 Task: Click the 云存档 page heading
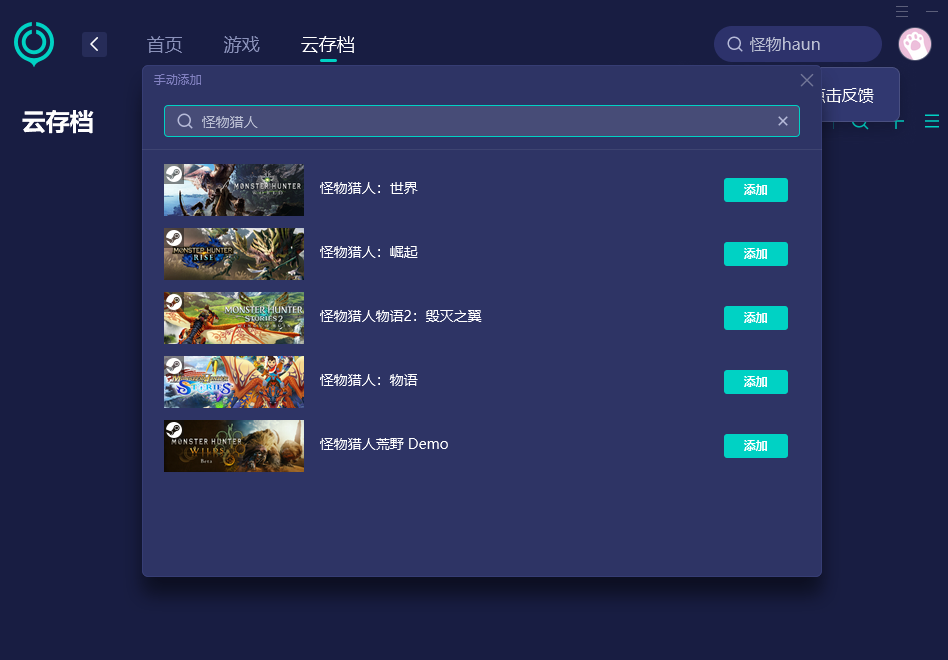(x=57, y=122)
